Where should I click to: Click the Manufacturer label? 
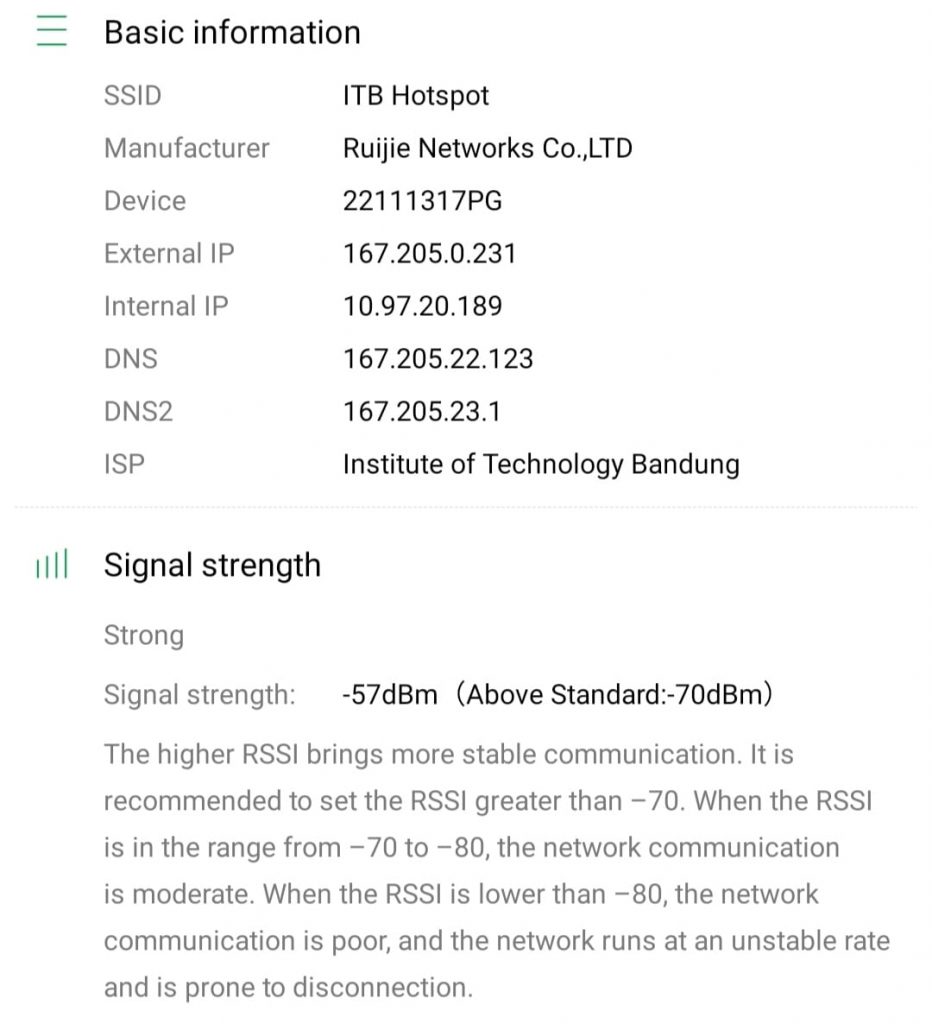pos(186,148)
